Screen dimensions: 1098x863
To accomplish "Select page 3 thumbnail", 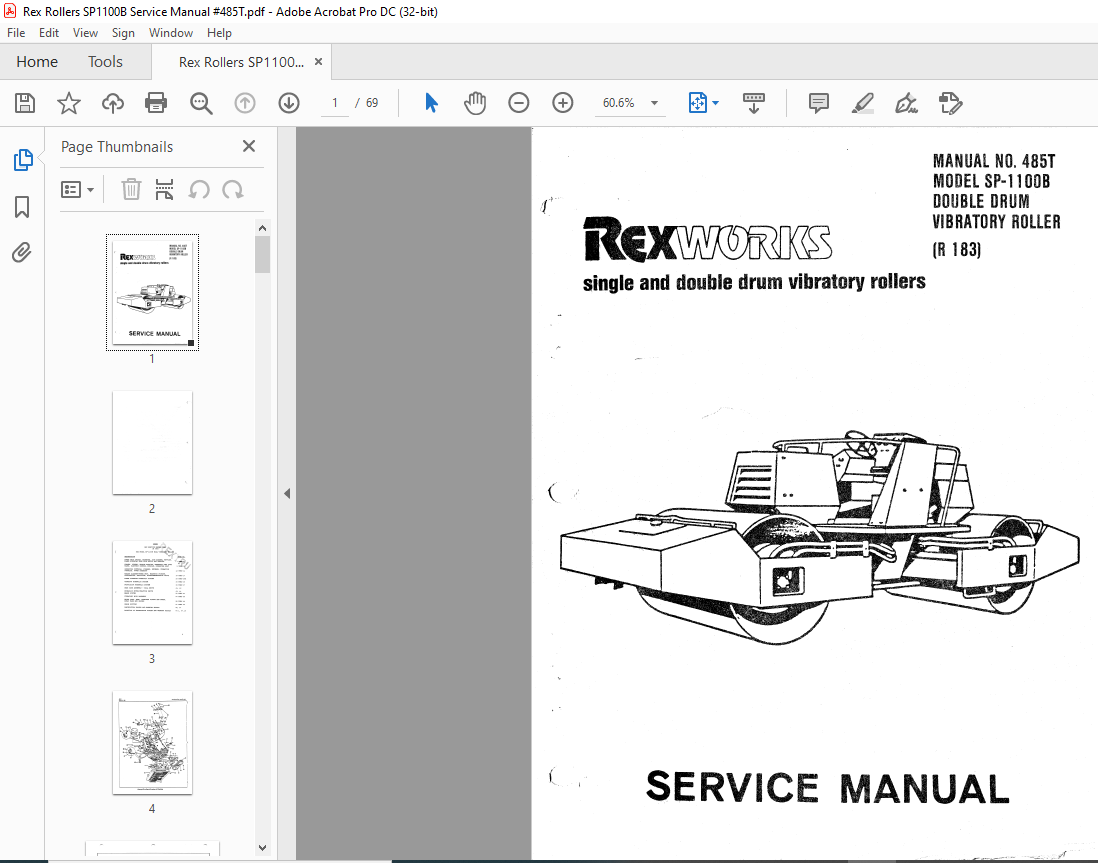I will [152, 593].
